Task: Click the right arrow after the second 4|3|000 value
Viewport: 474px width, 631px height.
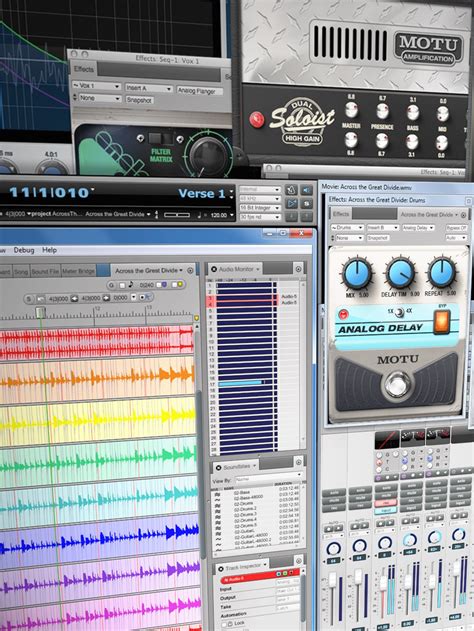Action: click(x=106, y=298)
